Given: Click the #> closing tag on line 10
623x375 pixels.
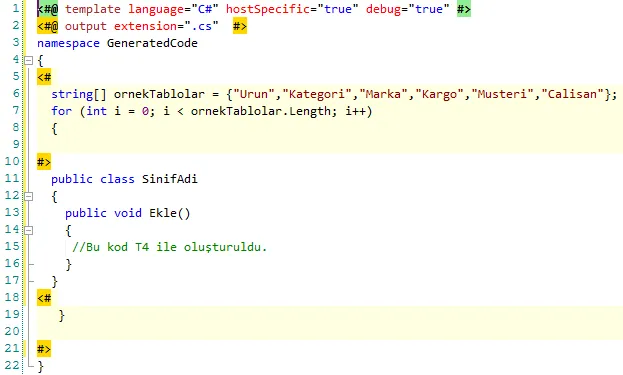Looking at the screenshot, I should tap(44, 162).
